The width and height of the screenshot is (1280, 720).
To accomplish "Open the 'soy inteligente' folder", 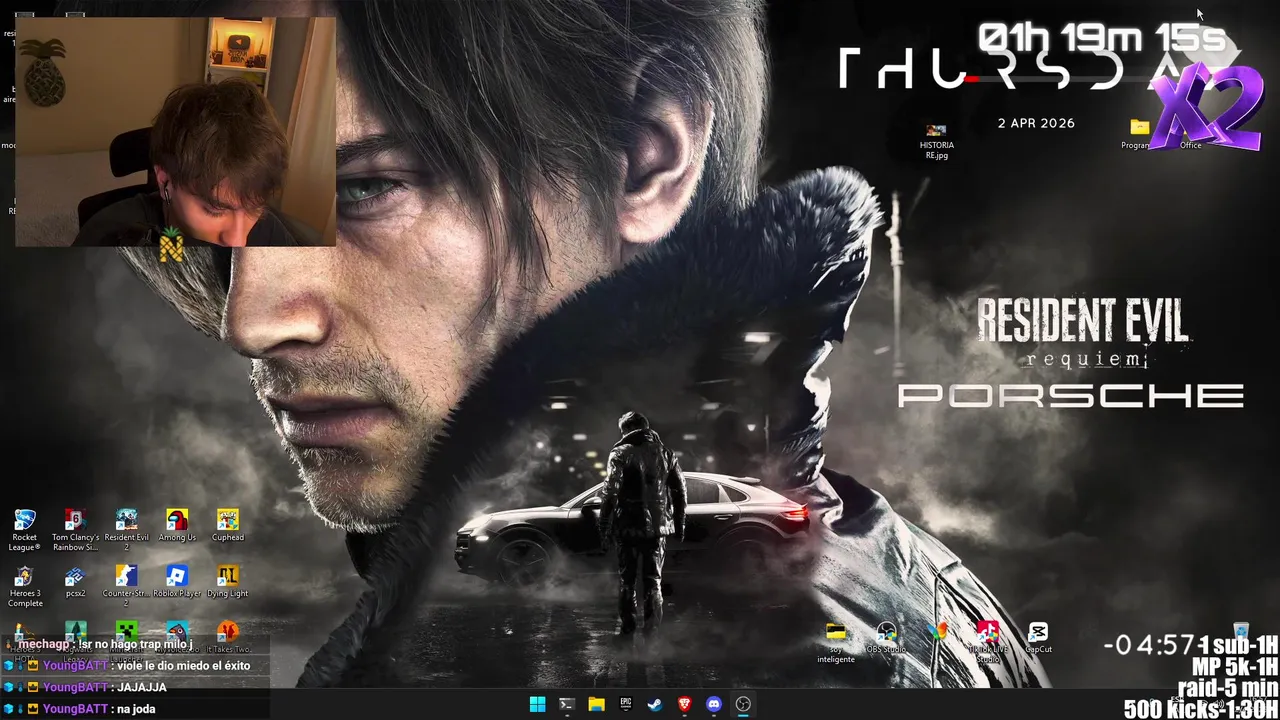I will pos(836,643).
